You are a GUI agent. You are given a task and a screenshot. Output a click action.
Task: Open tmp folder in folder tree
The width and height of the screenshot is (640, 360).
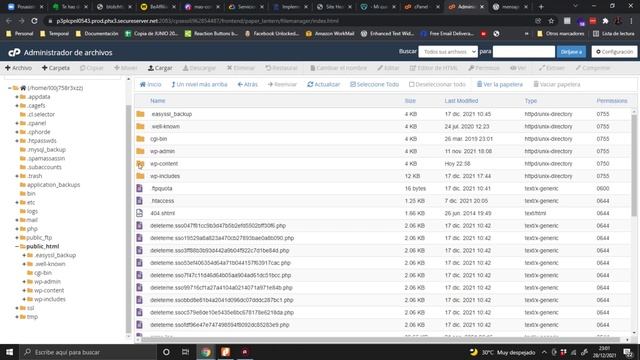[x=32, y=317]
